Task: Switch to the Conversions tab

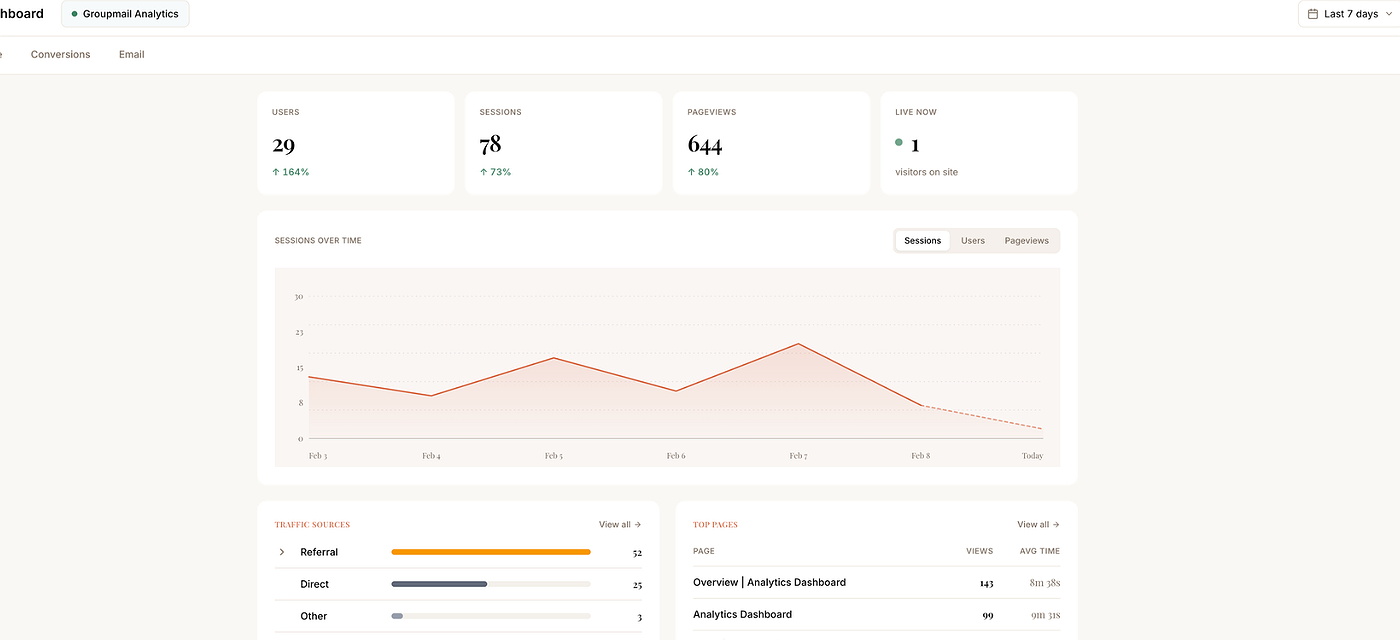Action: click(60, 54)
